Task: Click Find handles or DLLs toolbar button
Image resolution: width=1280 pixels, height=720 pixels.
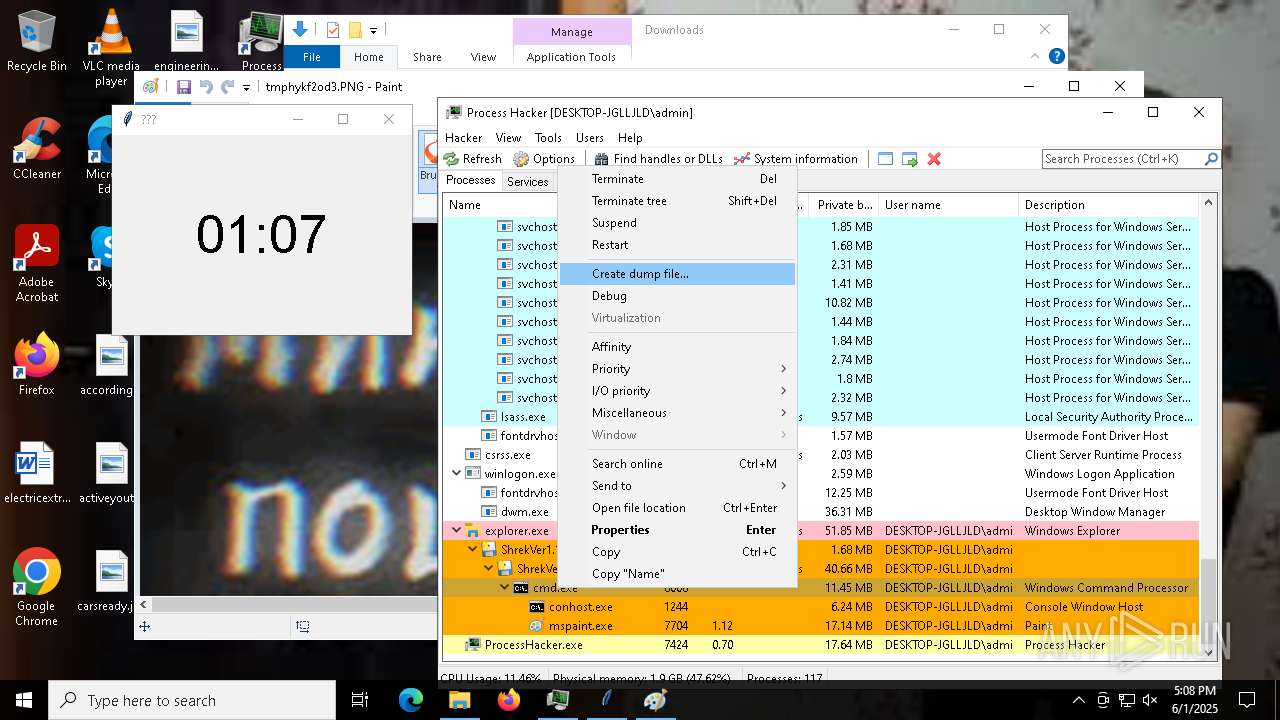Action: 658,159
